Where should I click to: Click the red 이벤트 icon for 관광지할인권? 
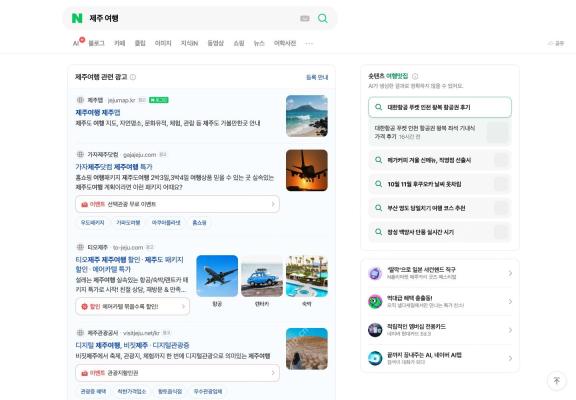[x=84, y=373]
